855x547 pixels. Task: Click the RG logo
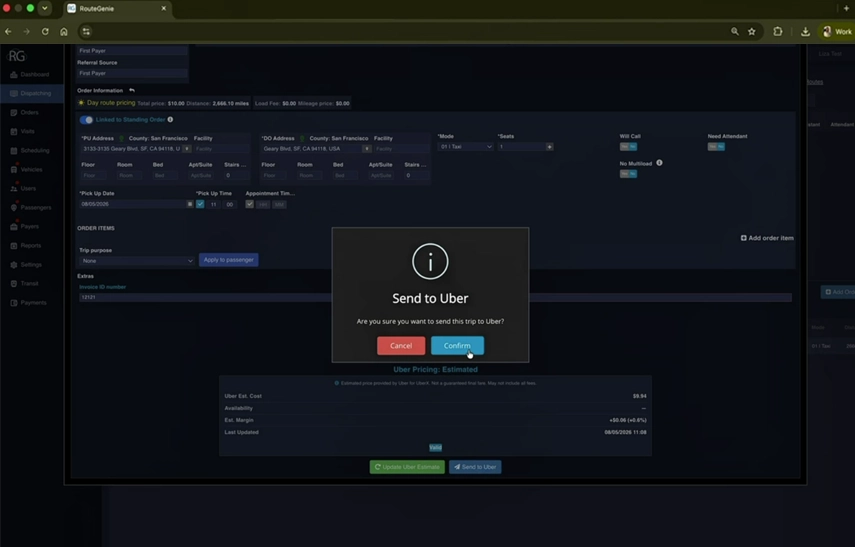(17, 56)
